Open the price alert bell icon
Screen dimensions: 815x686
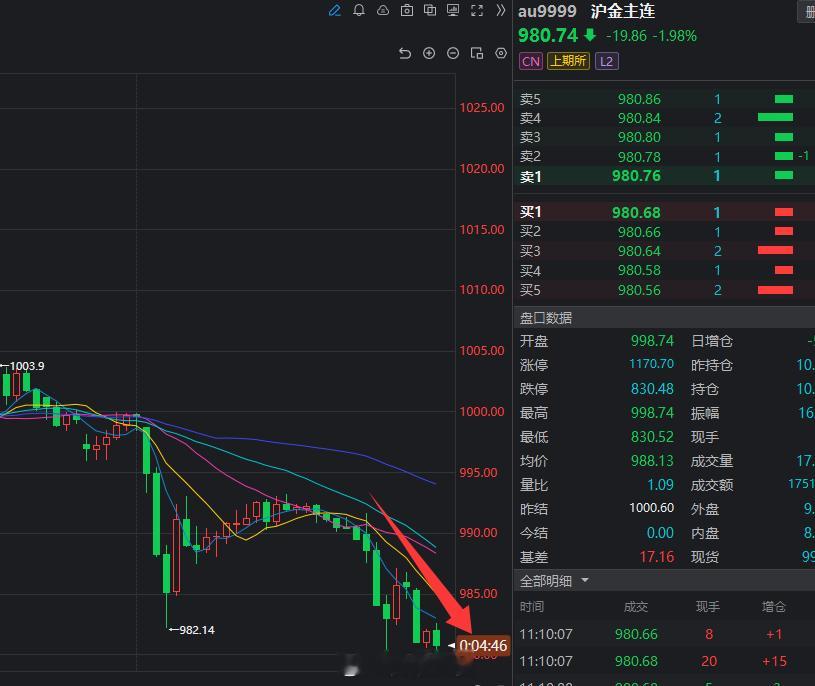click(359, 10)
